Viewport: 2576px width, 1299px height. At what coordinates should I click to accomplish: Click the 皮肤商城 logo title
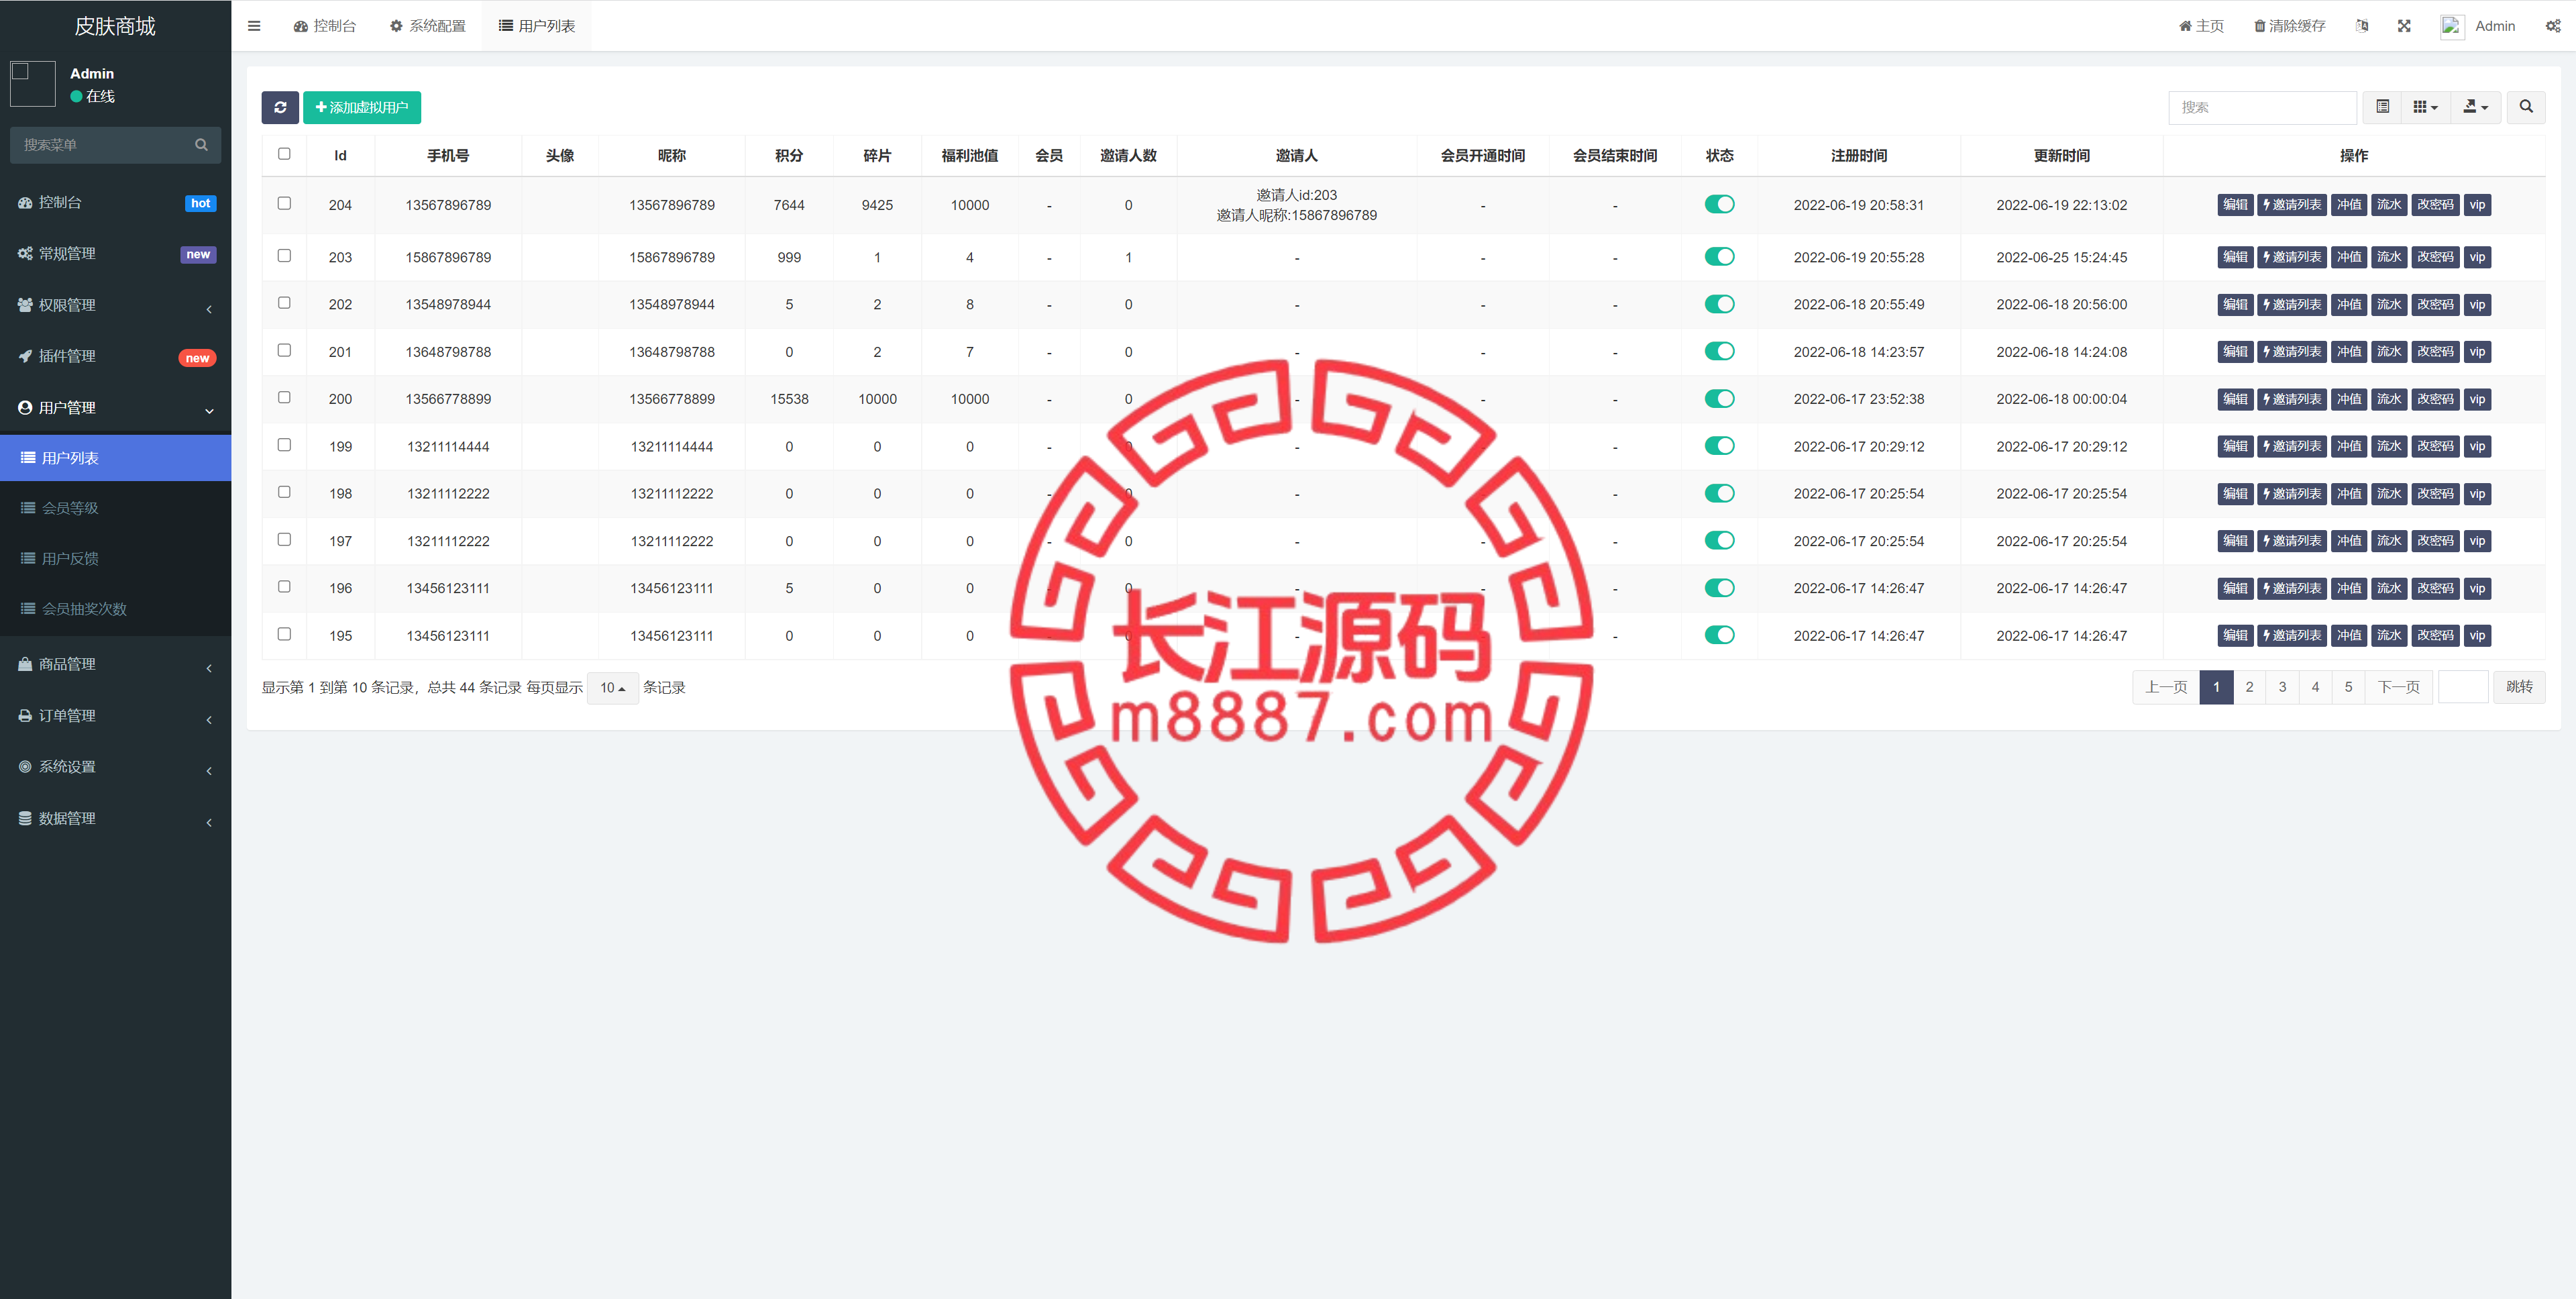pyautogui.click(x=115, y=26)
